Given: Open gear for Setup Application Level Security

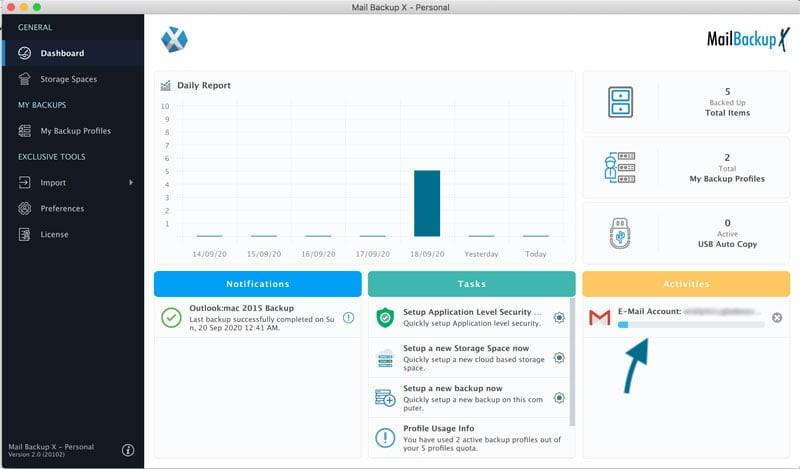Looking at the screenshot, I should coord(559,317).
